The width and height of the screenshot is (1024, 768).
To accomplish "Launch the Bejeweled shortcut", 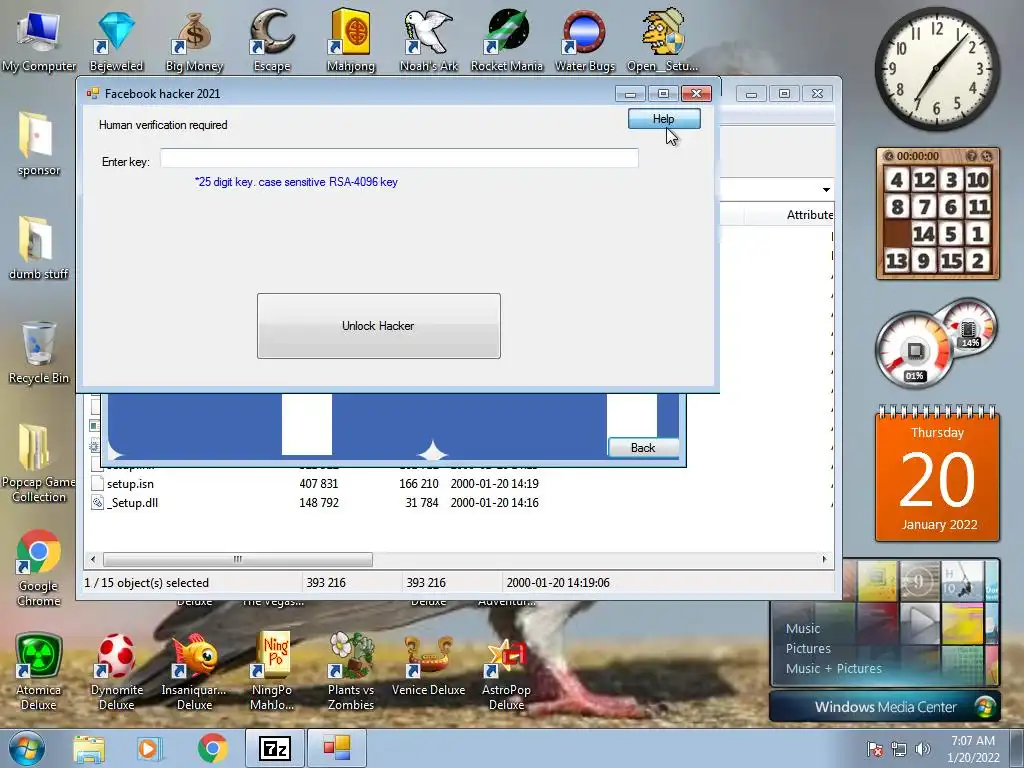I will [x=116, y=40].
